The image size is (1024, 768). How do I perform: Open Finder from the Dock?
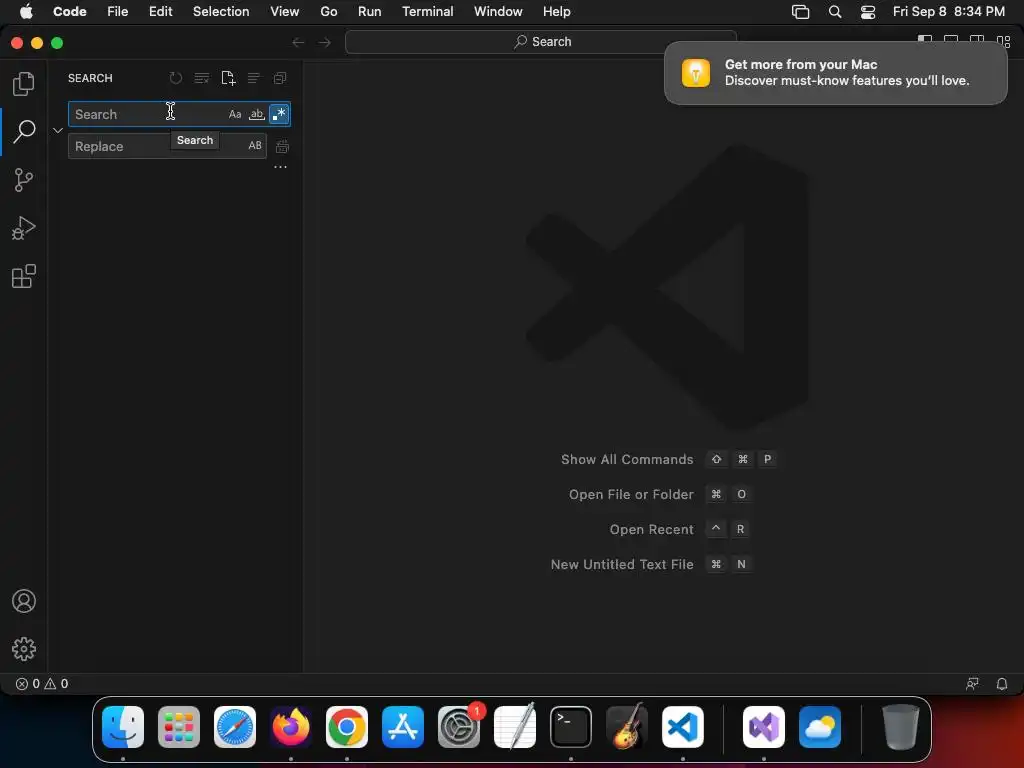(x=123, y=727)
